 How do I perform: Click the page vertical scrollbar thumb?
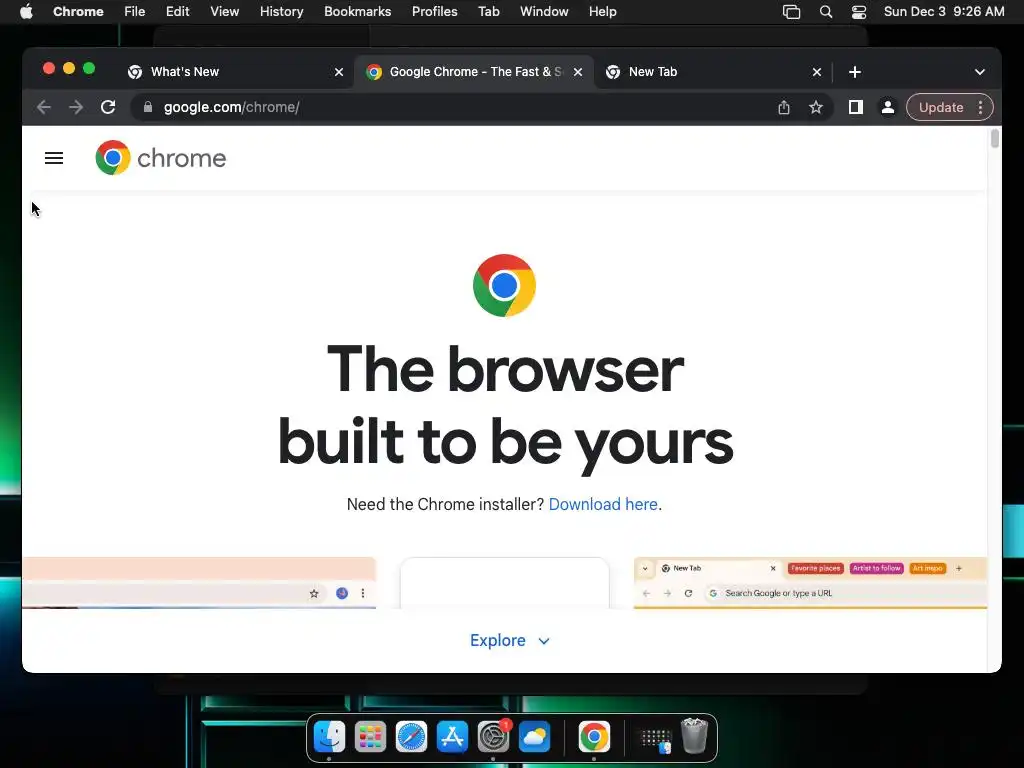[995, 139]
